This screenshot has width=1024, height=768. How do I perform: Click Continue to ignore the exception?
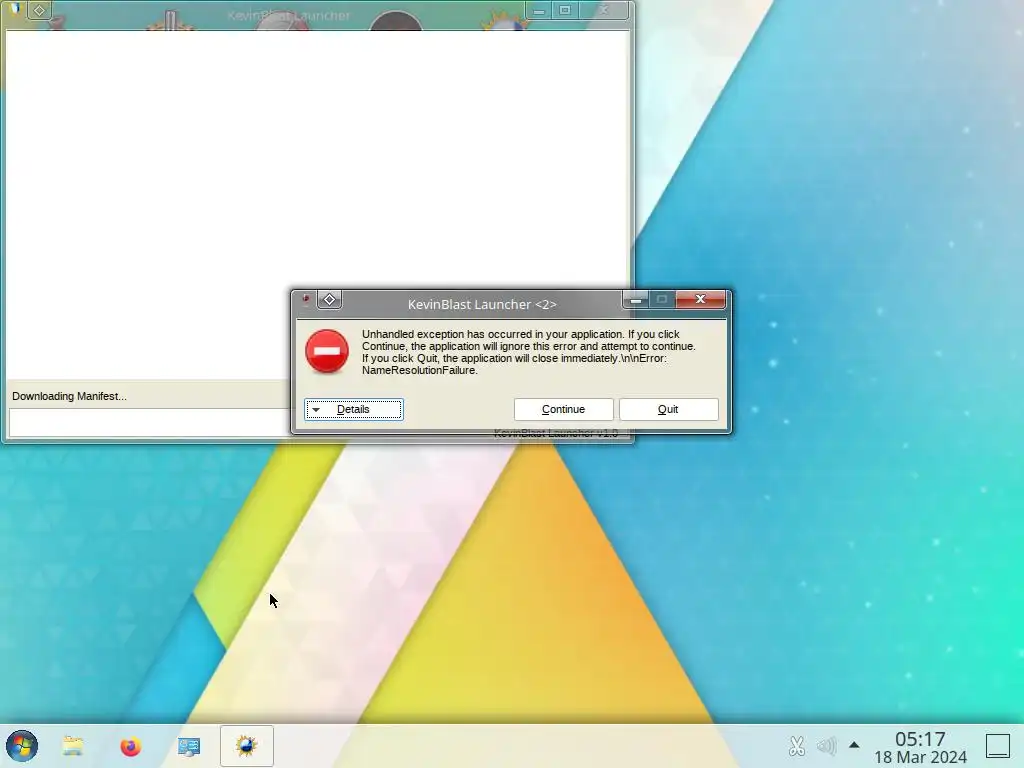(563, 409)
